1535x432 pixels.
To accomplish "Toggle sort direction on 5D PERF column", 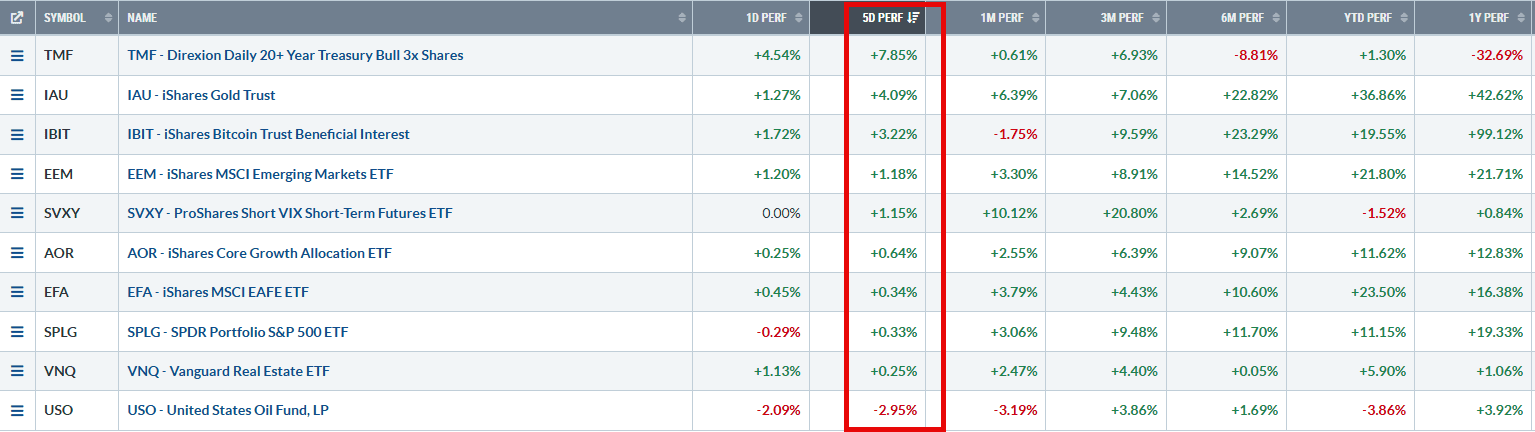I will coord(888,18).
